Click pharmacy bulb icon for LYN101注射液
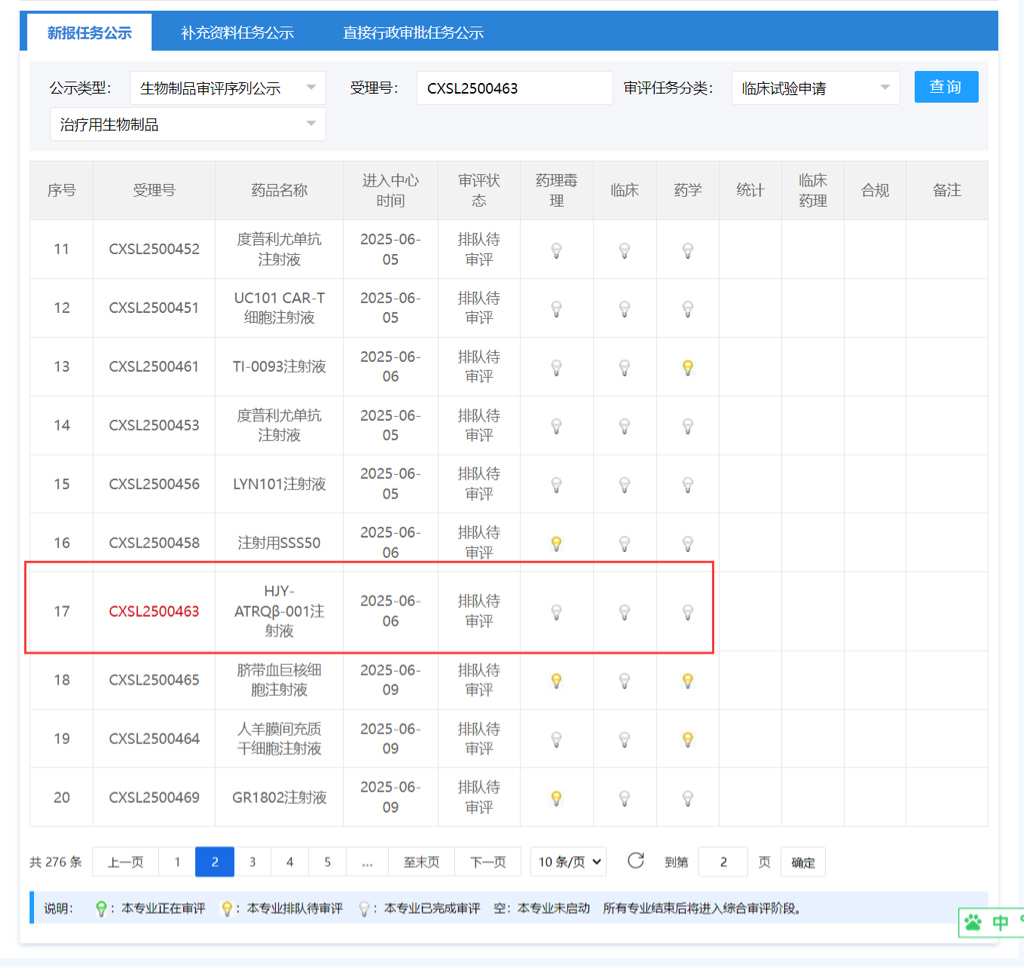 pos(688,485)
